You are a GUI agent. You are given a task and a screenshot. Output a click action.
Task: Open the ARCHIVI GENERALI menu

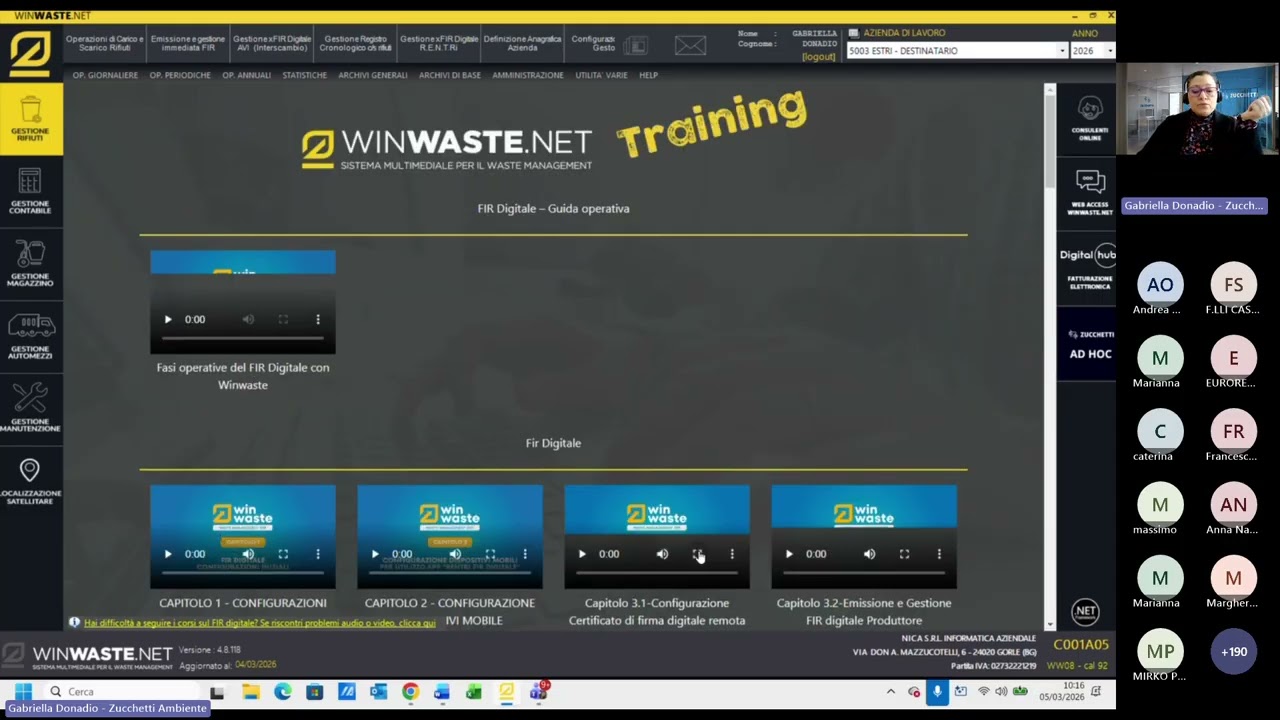click(373, 75)
